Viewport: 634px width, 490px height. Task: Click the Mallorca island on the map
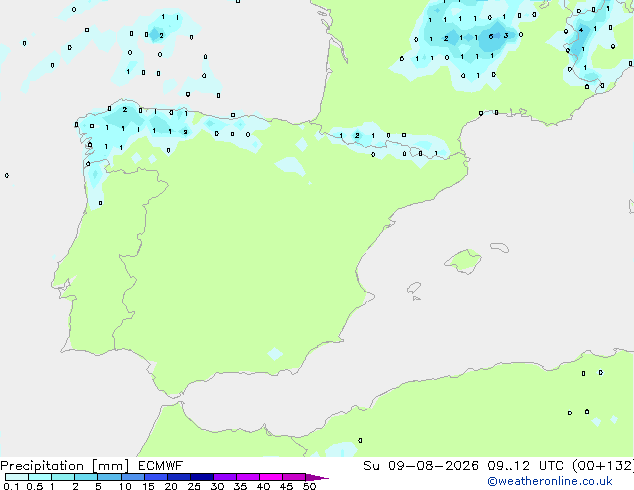(x=463, y=261)
